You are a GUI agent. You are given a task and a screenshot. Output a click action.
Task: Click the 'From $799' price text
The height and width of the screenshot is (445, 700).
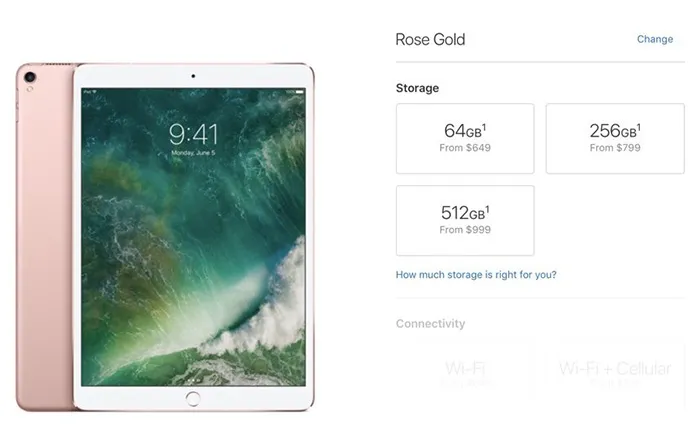tap(615, 148)
